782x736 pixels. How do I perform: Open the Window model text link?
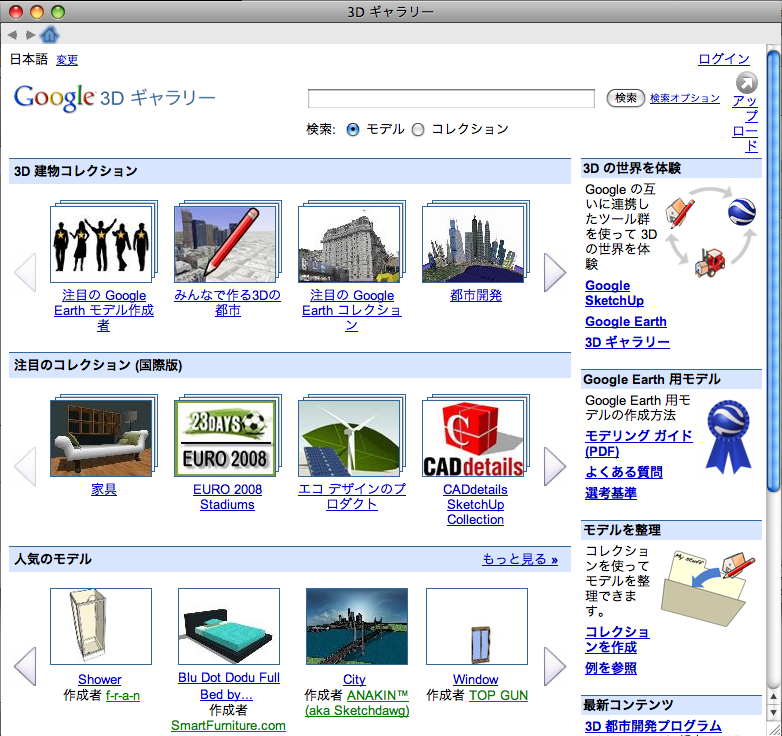click(x=475, y=679)
